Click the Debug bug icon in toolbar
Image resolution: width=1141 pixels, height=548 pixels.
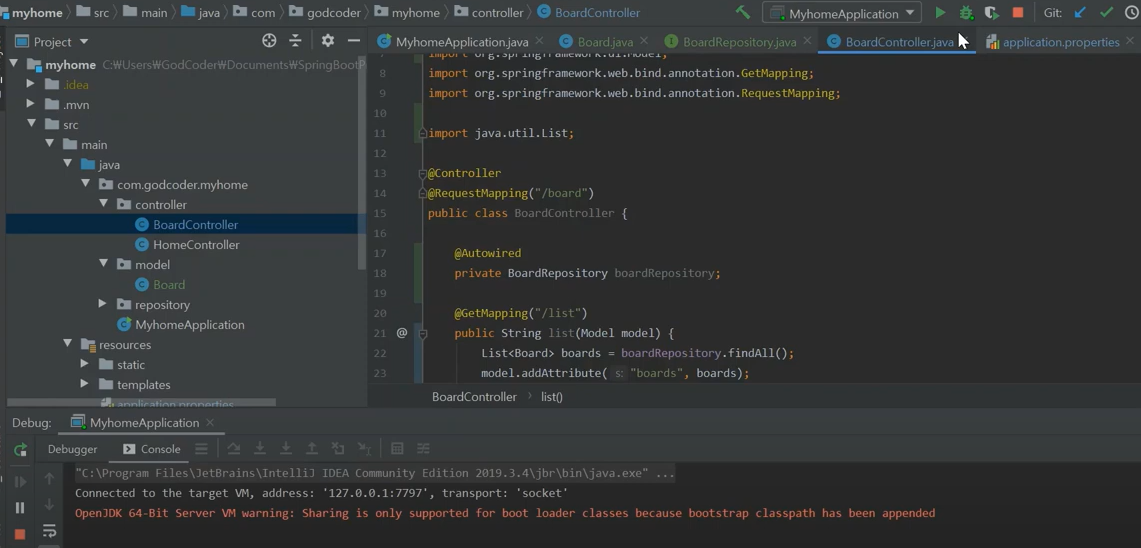tap(966, 12)
